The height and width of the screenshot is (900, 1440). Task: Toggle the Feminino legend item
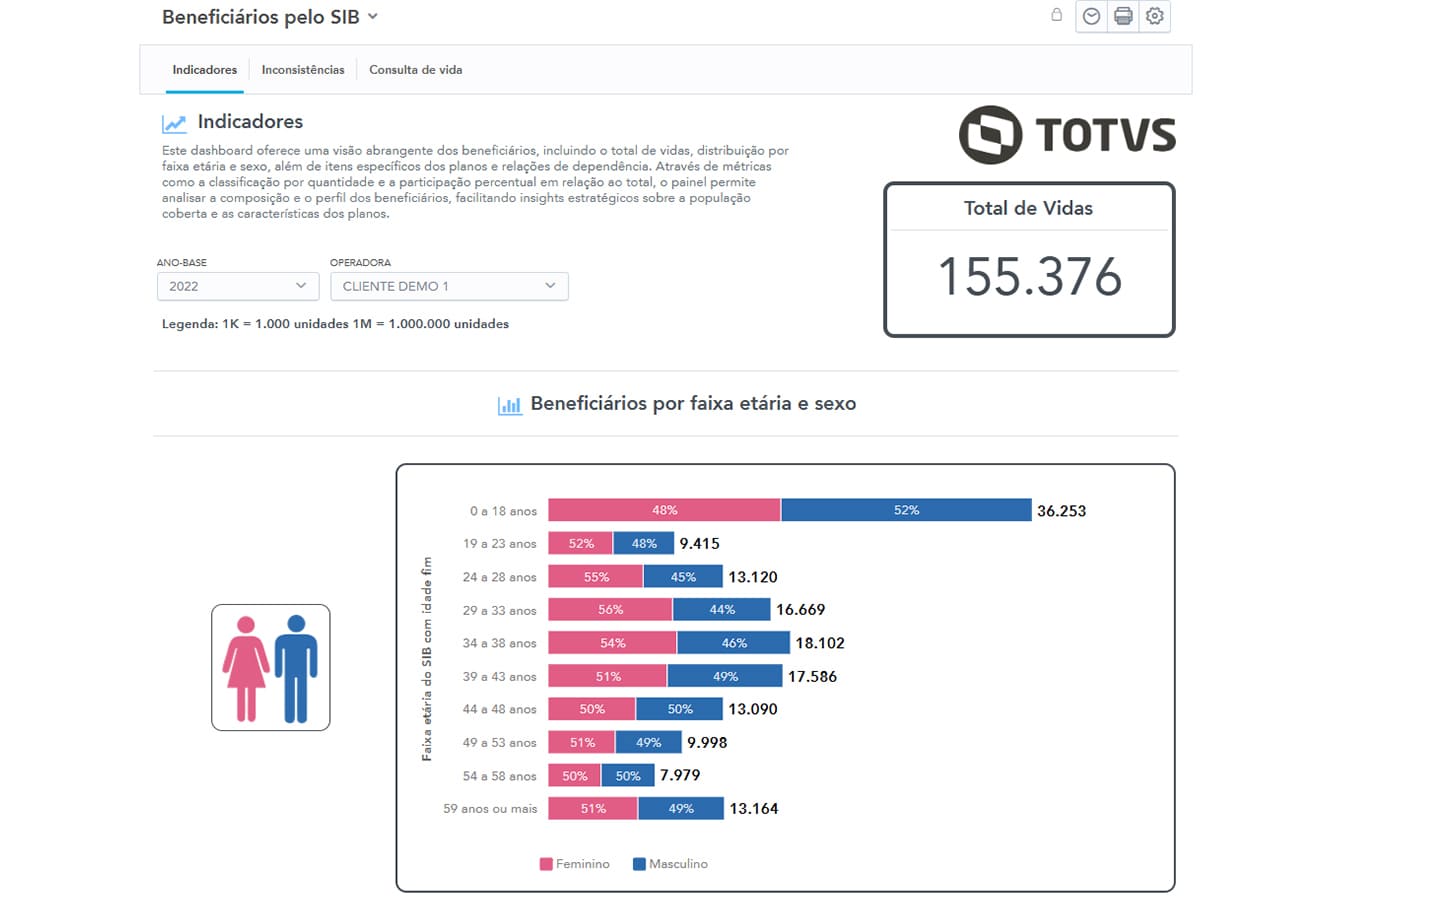point(575,864)
